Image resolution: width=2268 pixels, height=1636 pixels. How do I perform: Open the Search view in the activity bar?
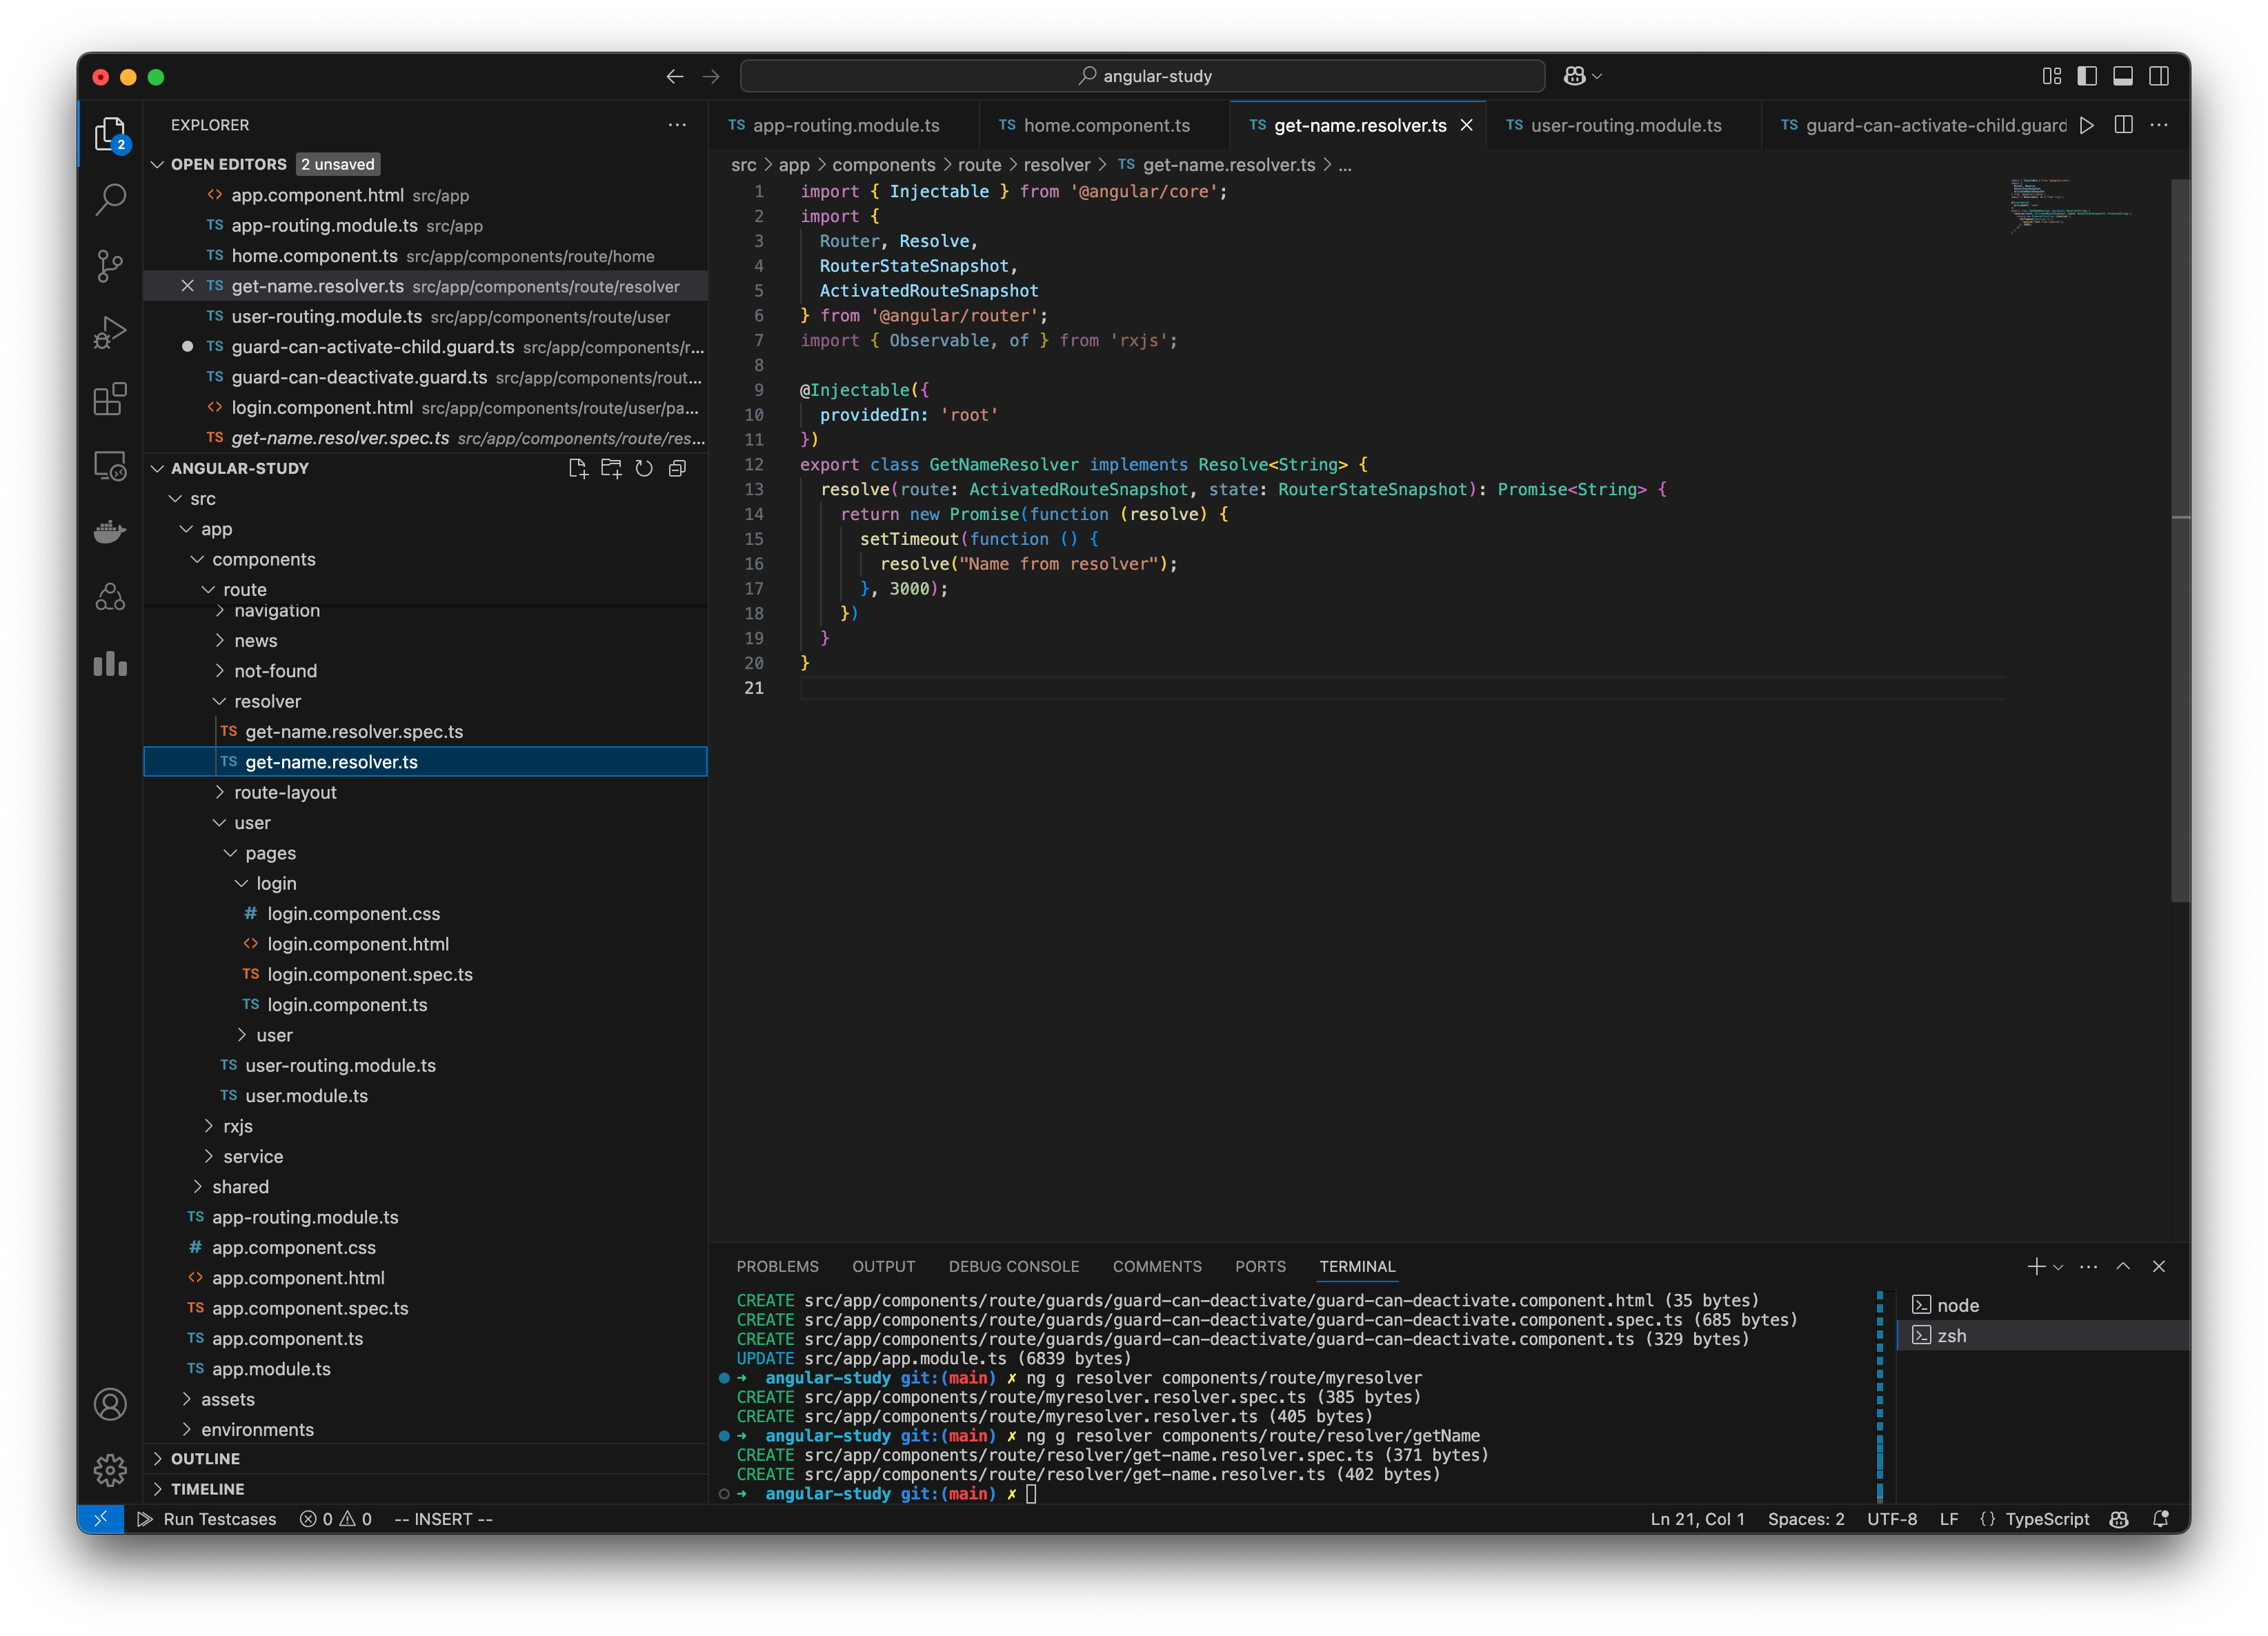coord(110,199)
